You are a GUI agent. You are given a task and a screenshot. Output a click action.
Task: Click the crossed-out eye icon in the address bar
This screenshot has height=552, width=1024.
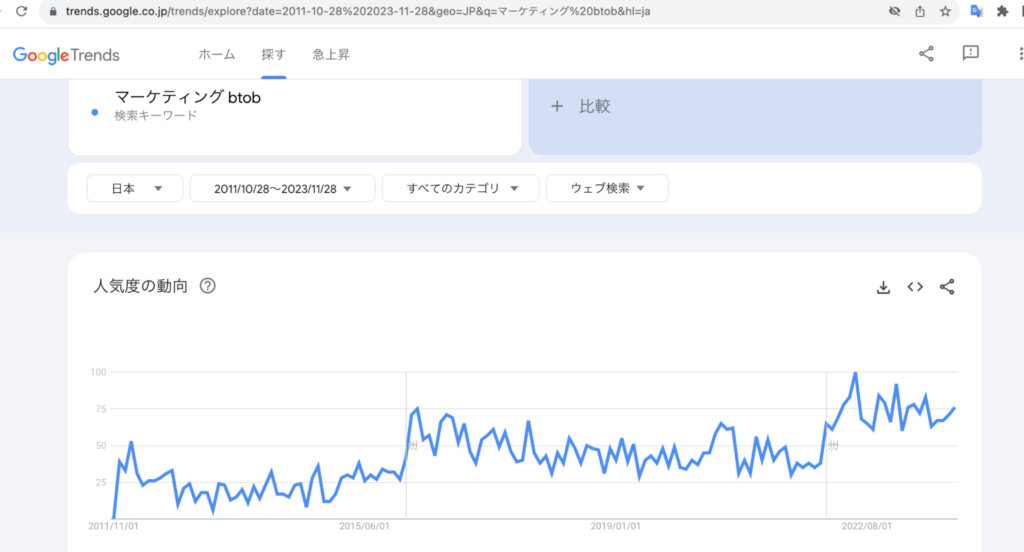tap(894, 11)
